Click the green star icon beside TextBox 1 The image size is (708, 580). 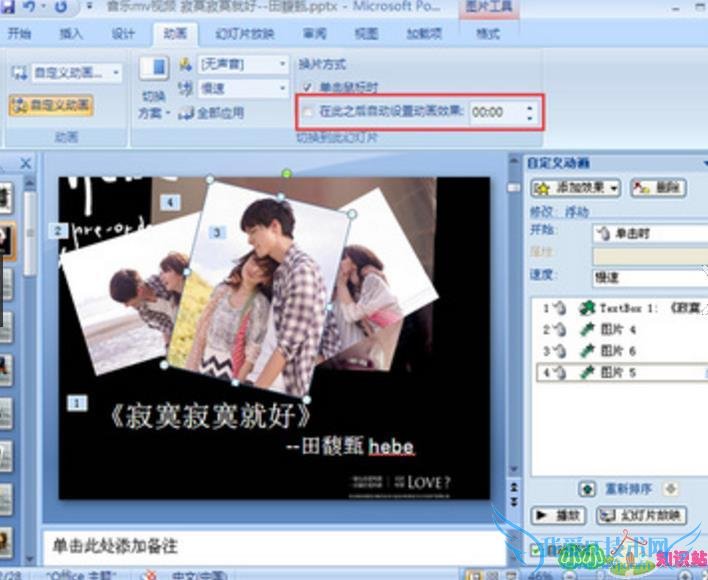(x=587, y=308)
